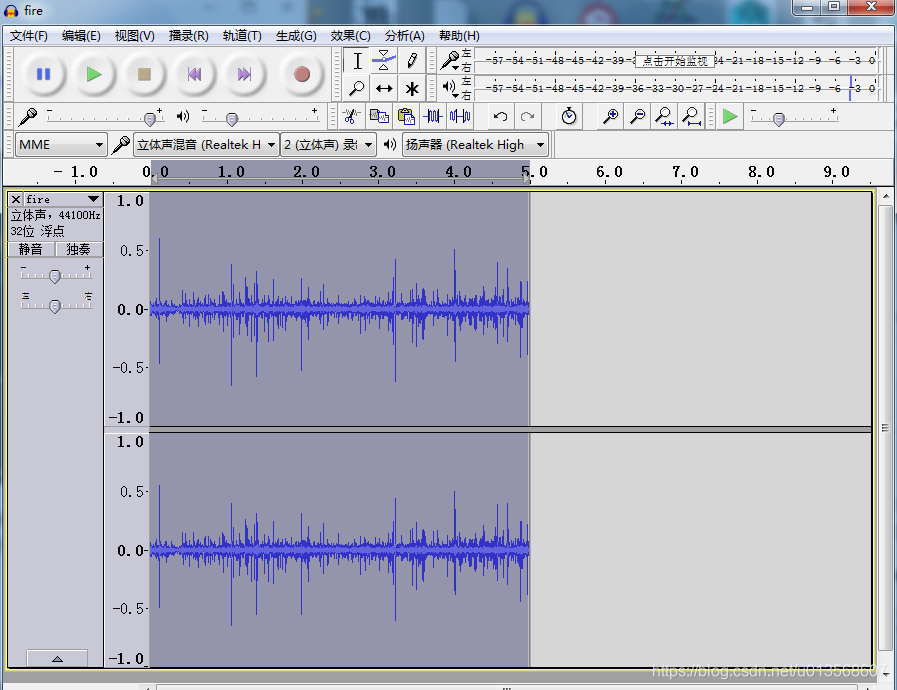The image size is (897, 690).
Task: Select the Time Shift tool
Action: [384, 88]
